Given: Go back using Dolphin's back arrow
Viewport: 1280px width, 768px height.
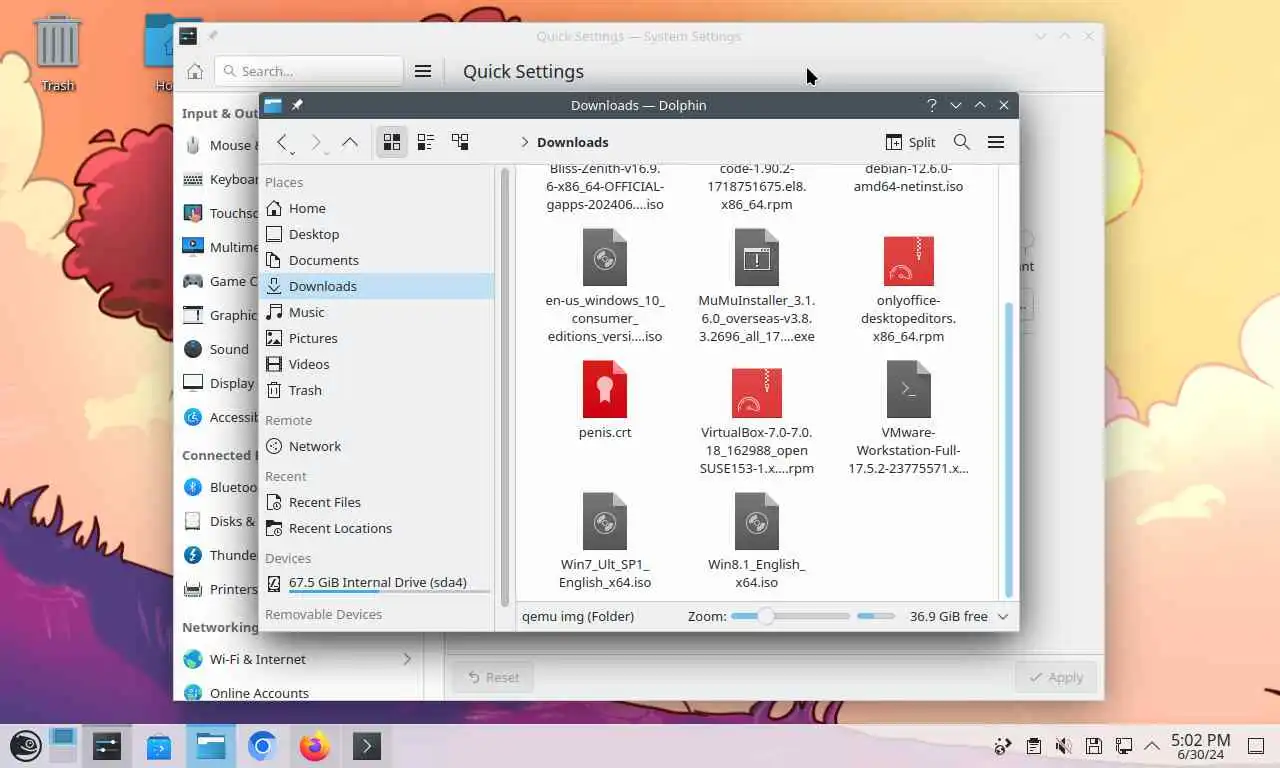Looking at the screenshot, I should (282, 142).
